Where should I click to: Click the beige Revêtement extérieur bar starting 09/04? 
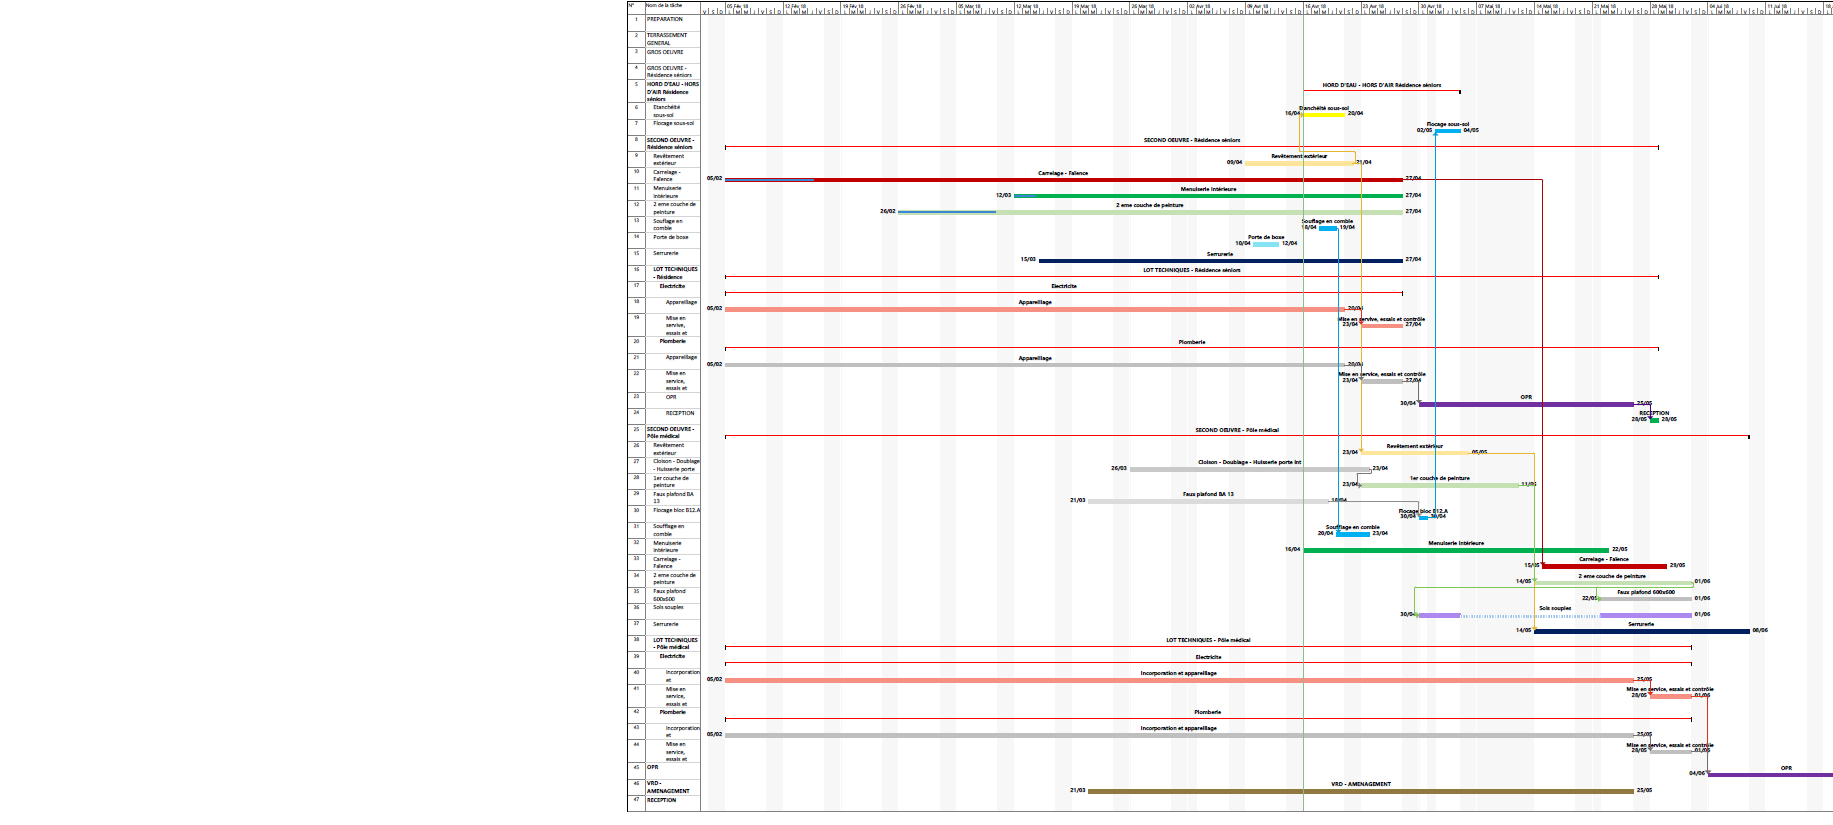coord(1300,163)
